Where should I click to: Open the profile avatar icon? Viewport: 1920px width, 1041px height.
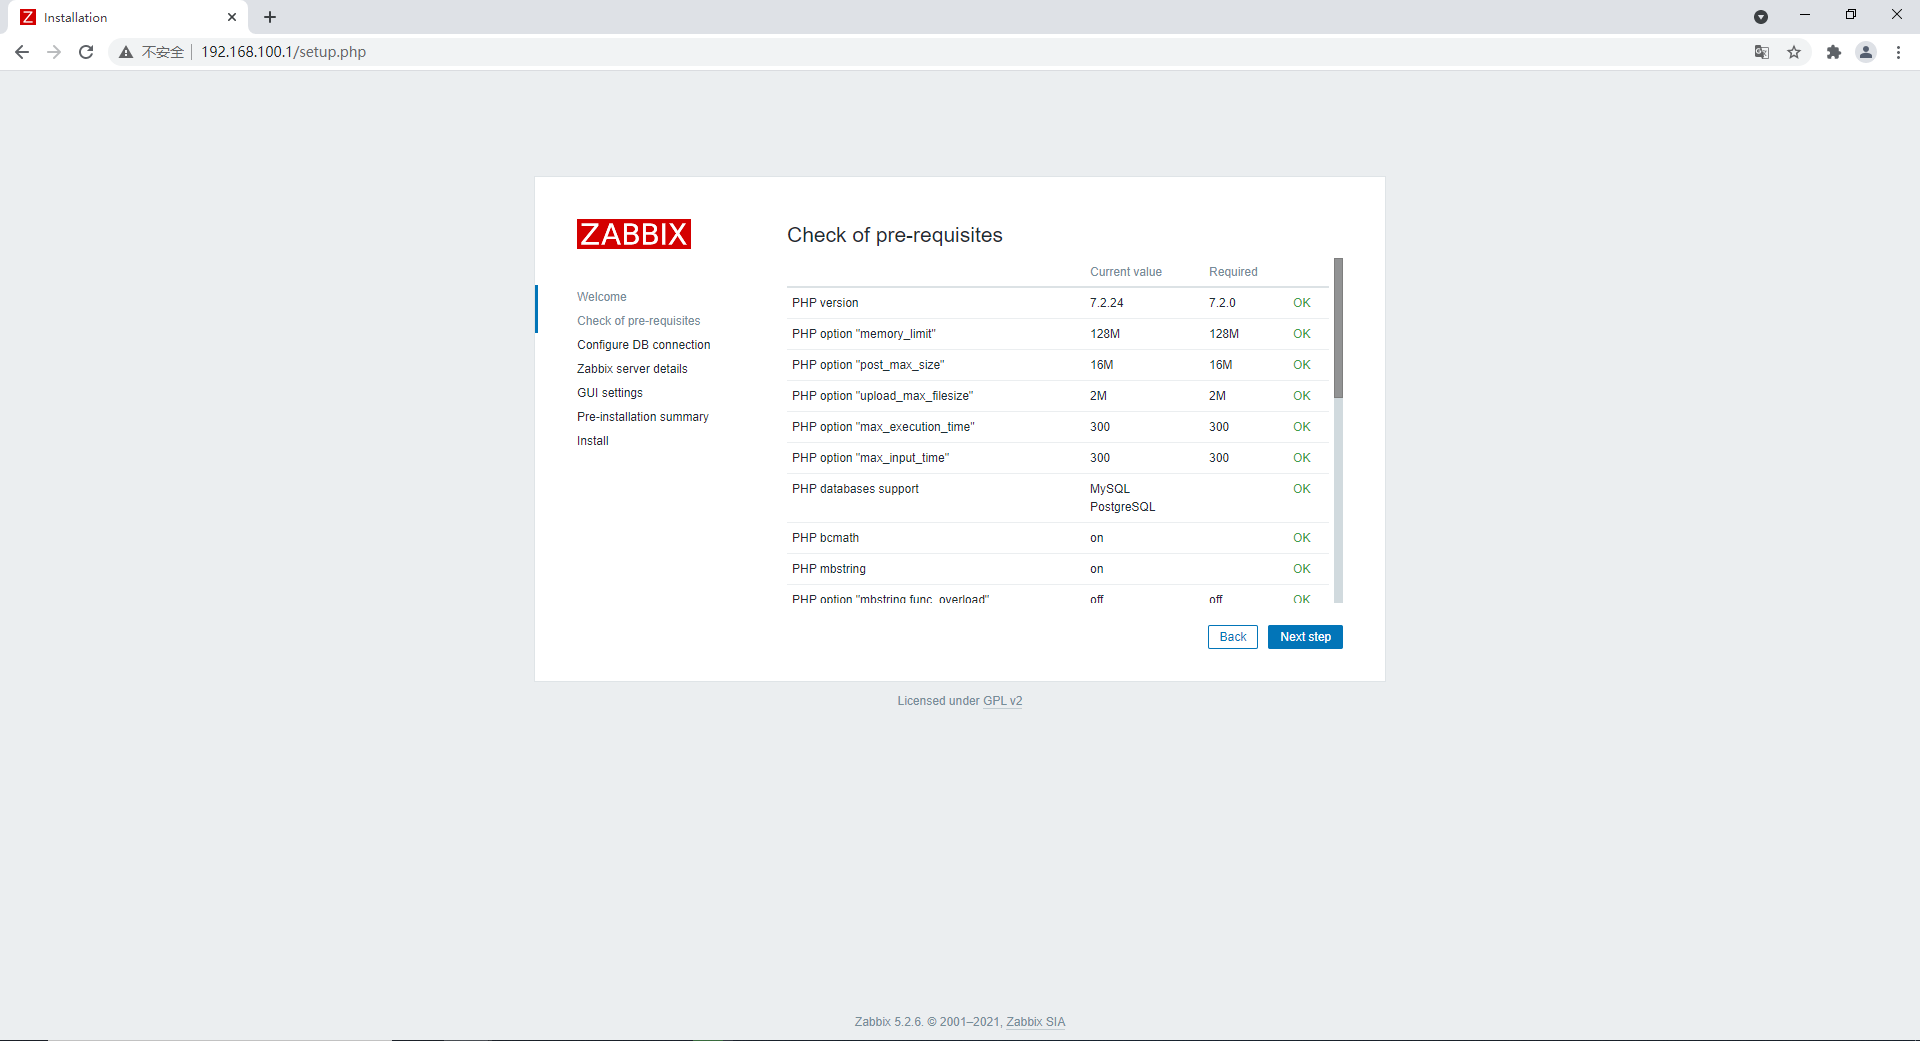1866,52
